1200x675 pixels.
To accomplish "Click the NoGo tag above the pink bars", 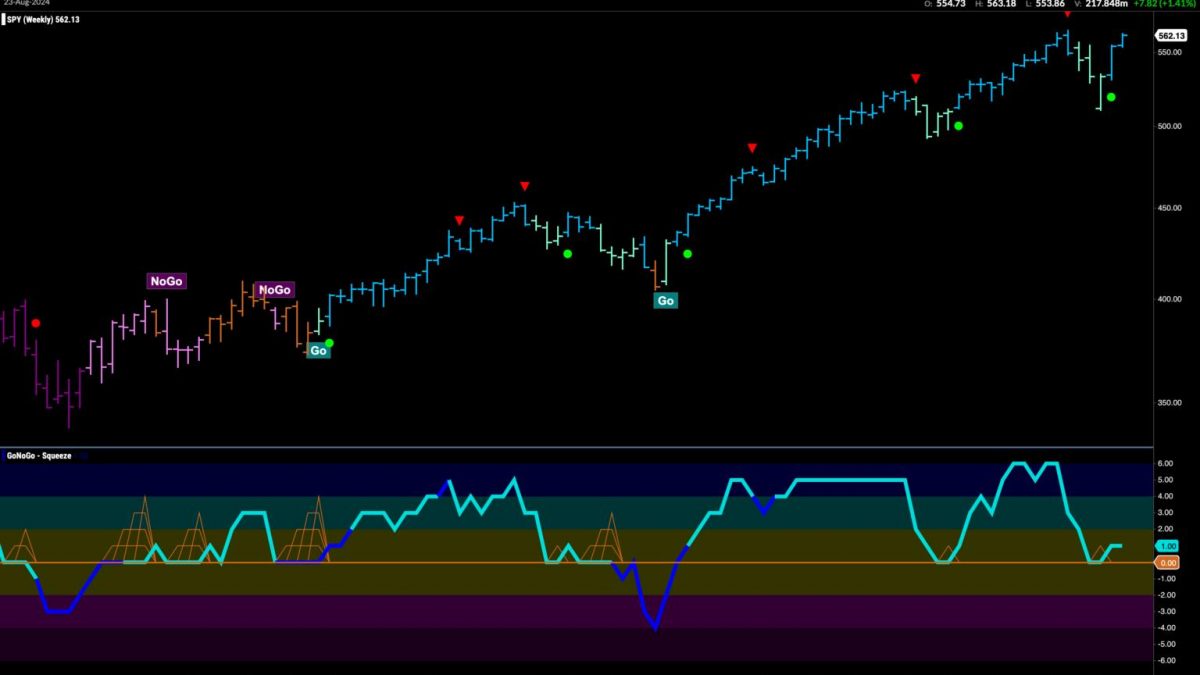I will [x=167, y=281].
